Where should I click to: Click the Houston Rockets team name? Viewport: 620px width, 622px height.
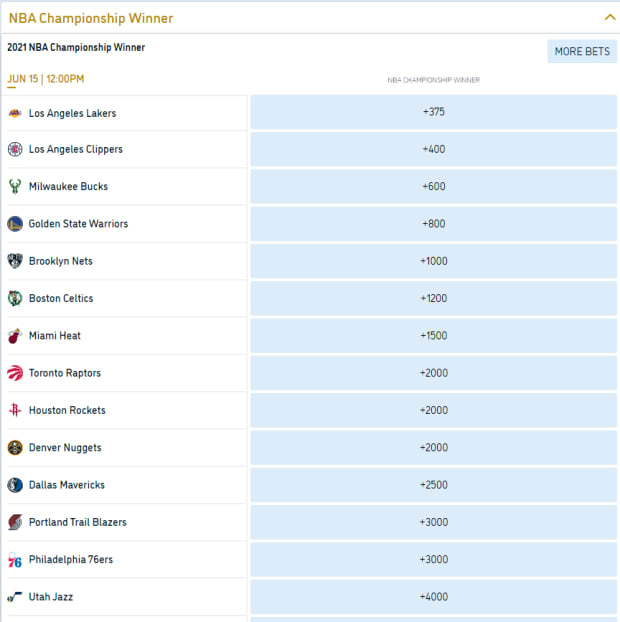pyautogui.click(x=67, y=410)
